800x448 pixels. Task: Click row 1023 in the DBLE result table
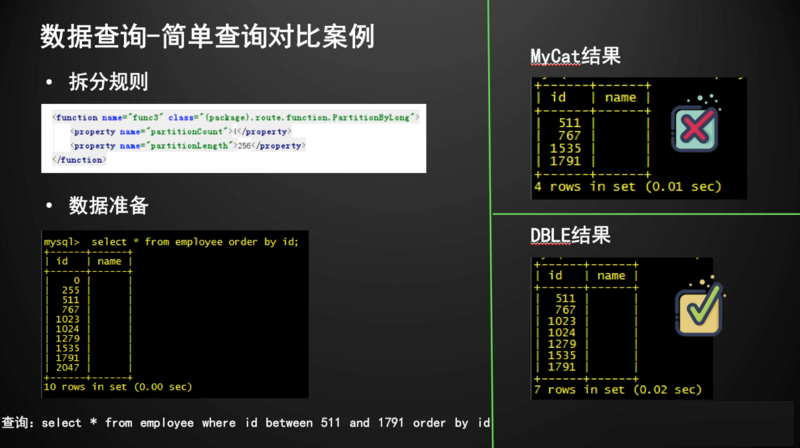point(587,321)
